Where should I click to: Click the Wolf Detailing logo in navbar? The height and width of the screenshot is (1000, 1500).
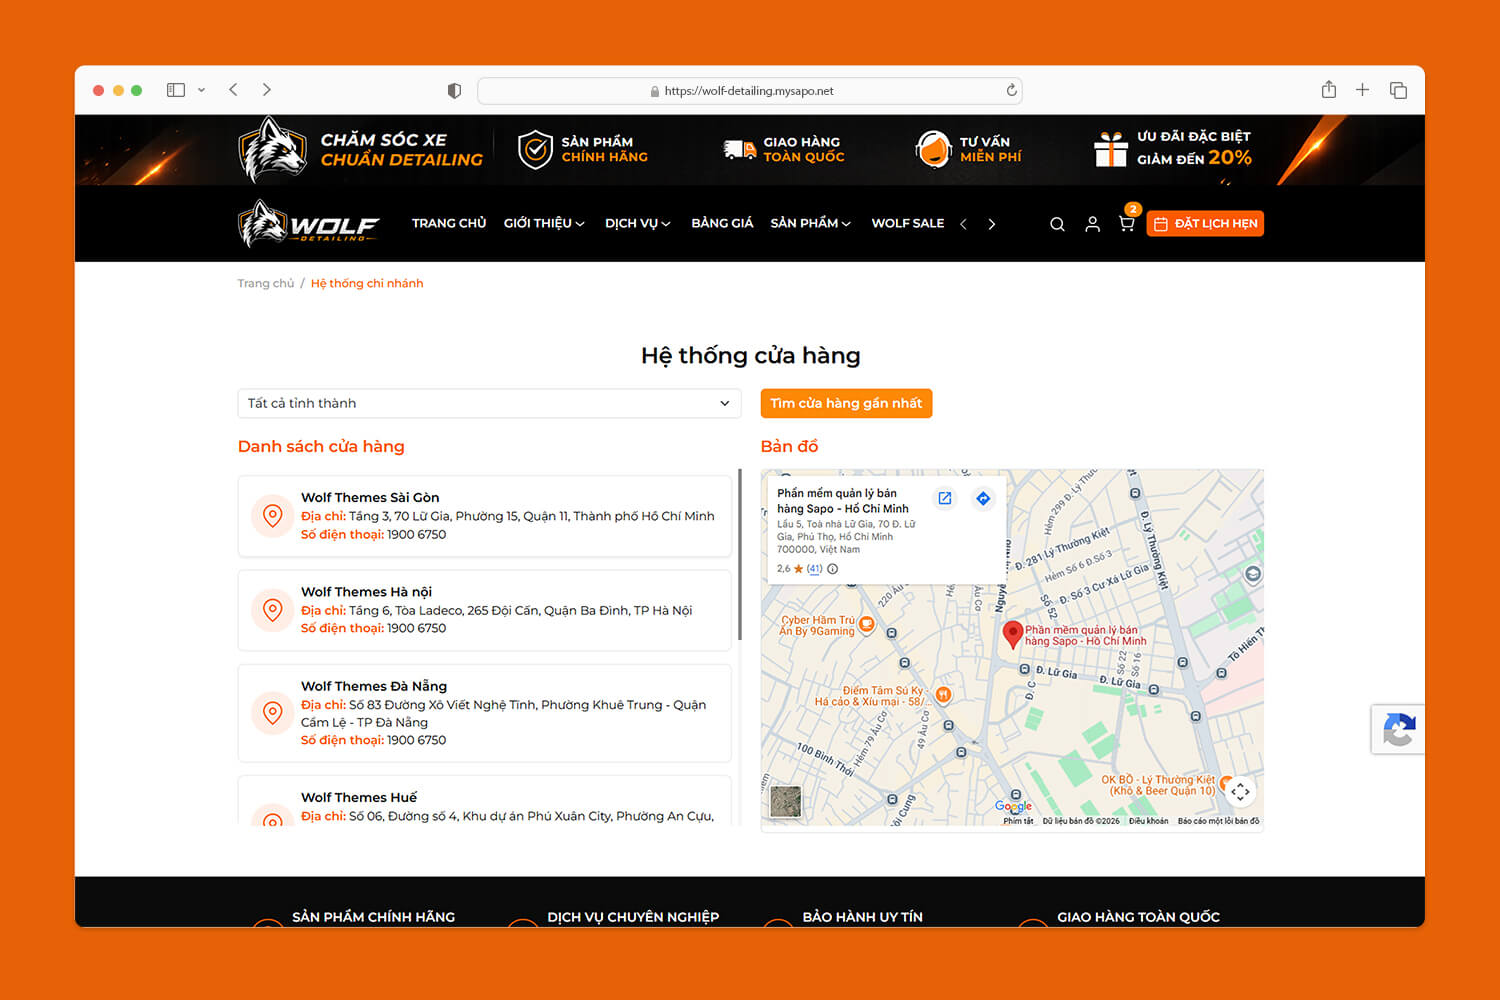tap(309, 223)
